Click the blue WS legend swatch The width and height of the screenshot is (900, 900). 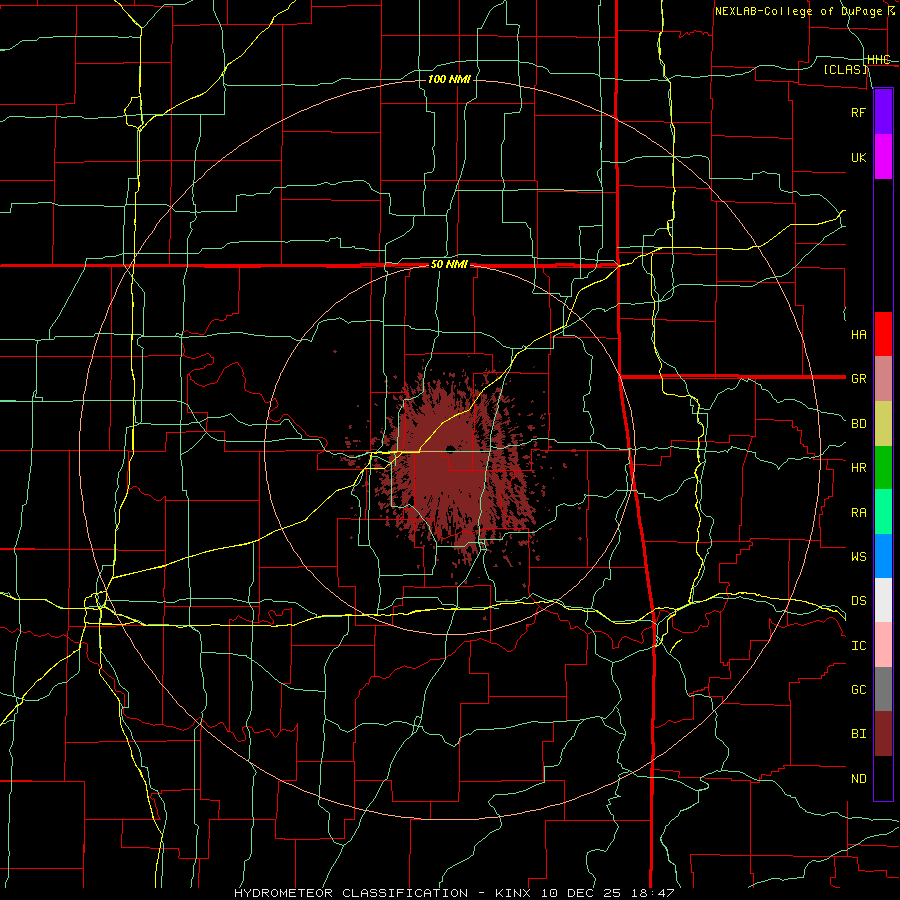pyautogui.click(x=883, y=556)
